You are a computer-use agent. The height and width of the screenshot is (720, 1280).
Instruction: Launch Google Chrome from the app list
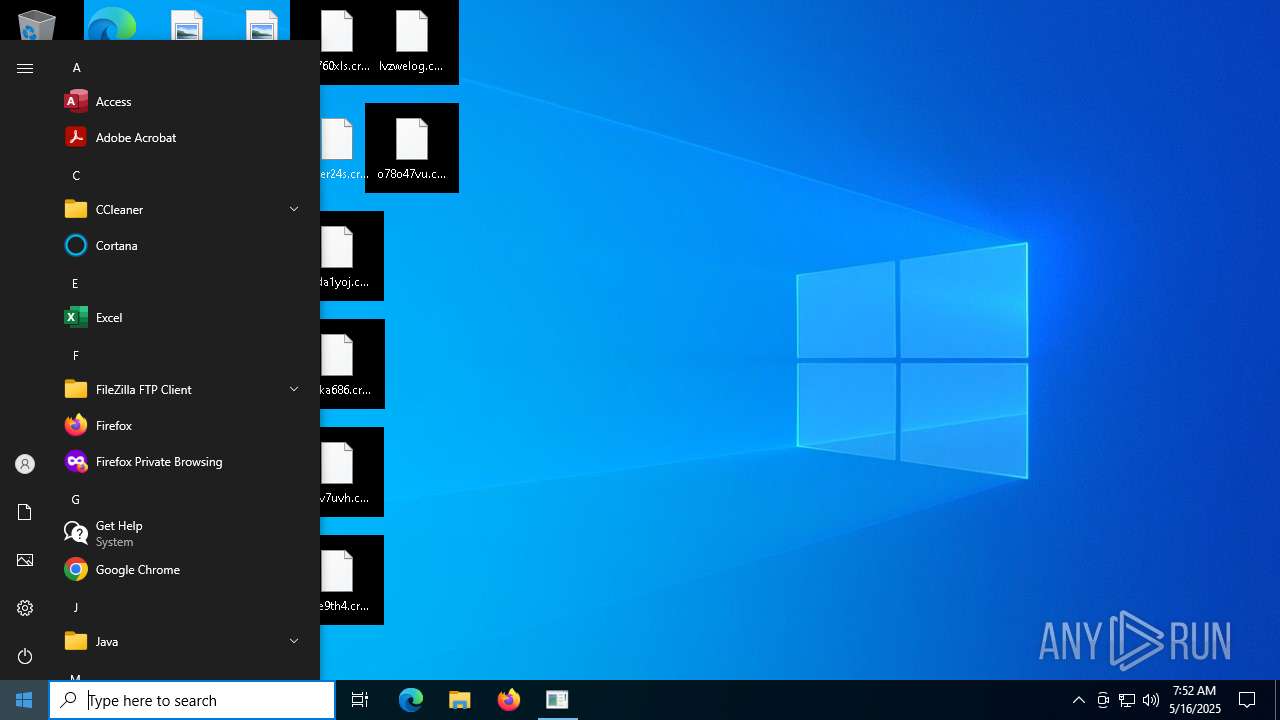pyautogui.click(x=184, y=570)
